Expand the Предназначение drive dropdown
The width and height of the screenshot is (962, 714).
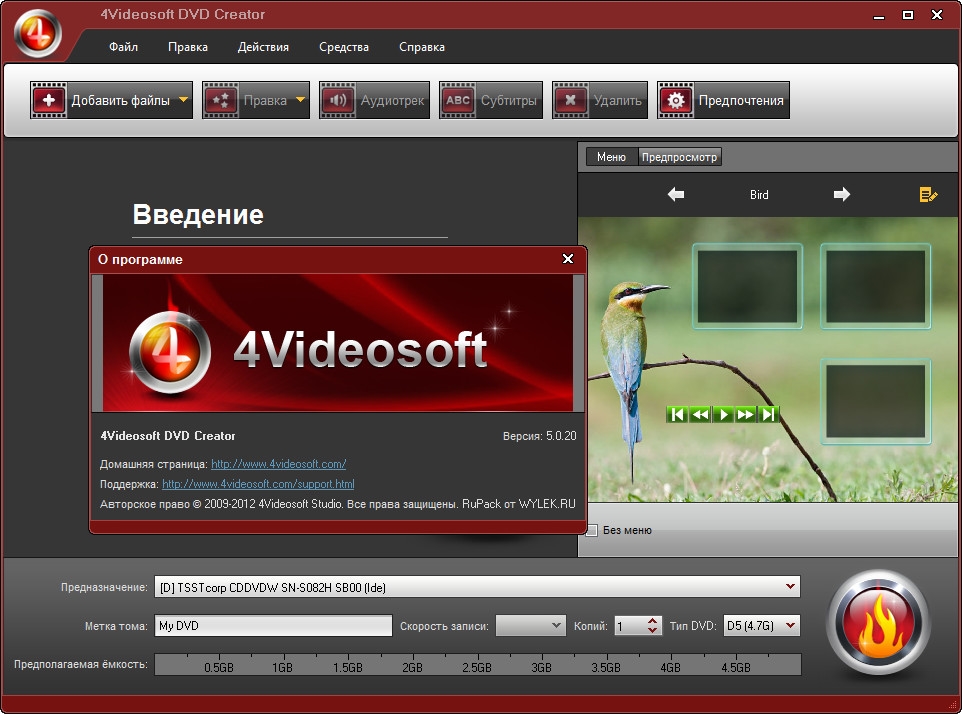[x=790, y=587]
